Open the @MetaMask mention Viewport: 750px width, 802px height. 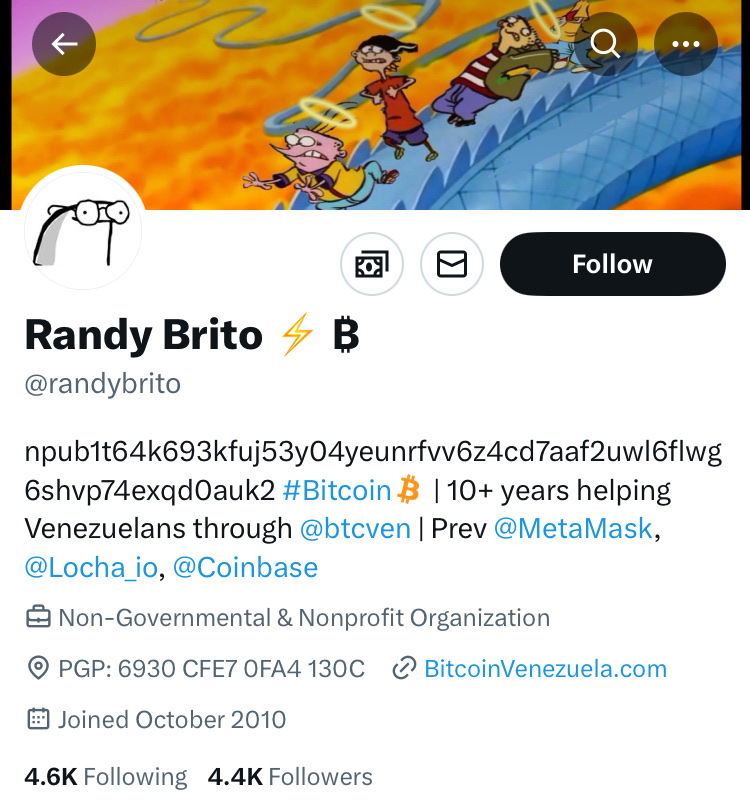click(x=573, y=528)
